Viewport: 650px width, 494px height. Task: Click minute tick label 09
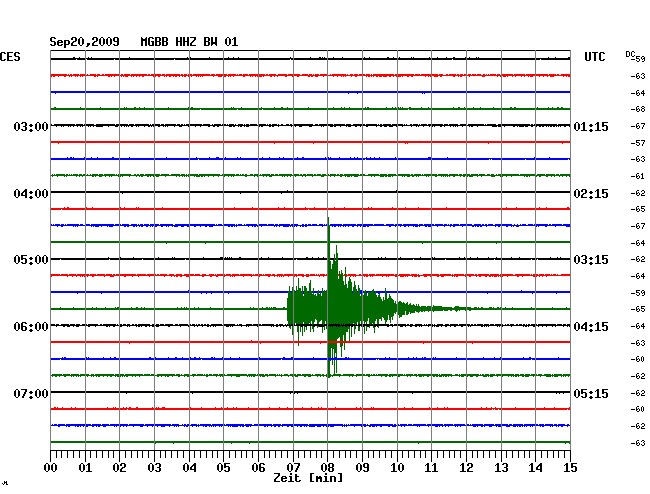pyautogui.click(x=362, y=467)
